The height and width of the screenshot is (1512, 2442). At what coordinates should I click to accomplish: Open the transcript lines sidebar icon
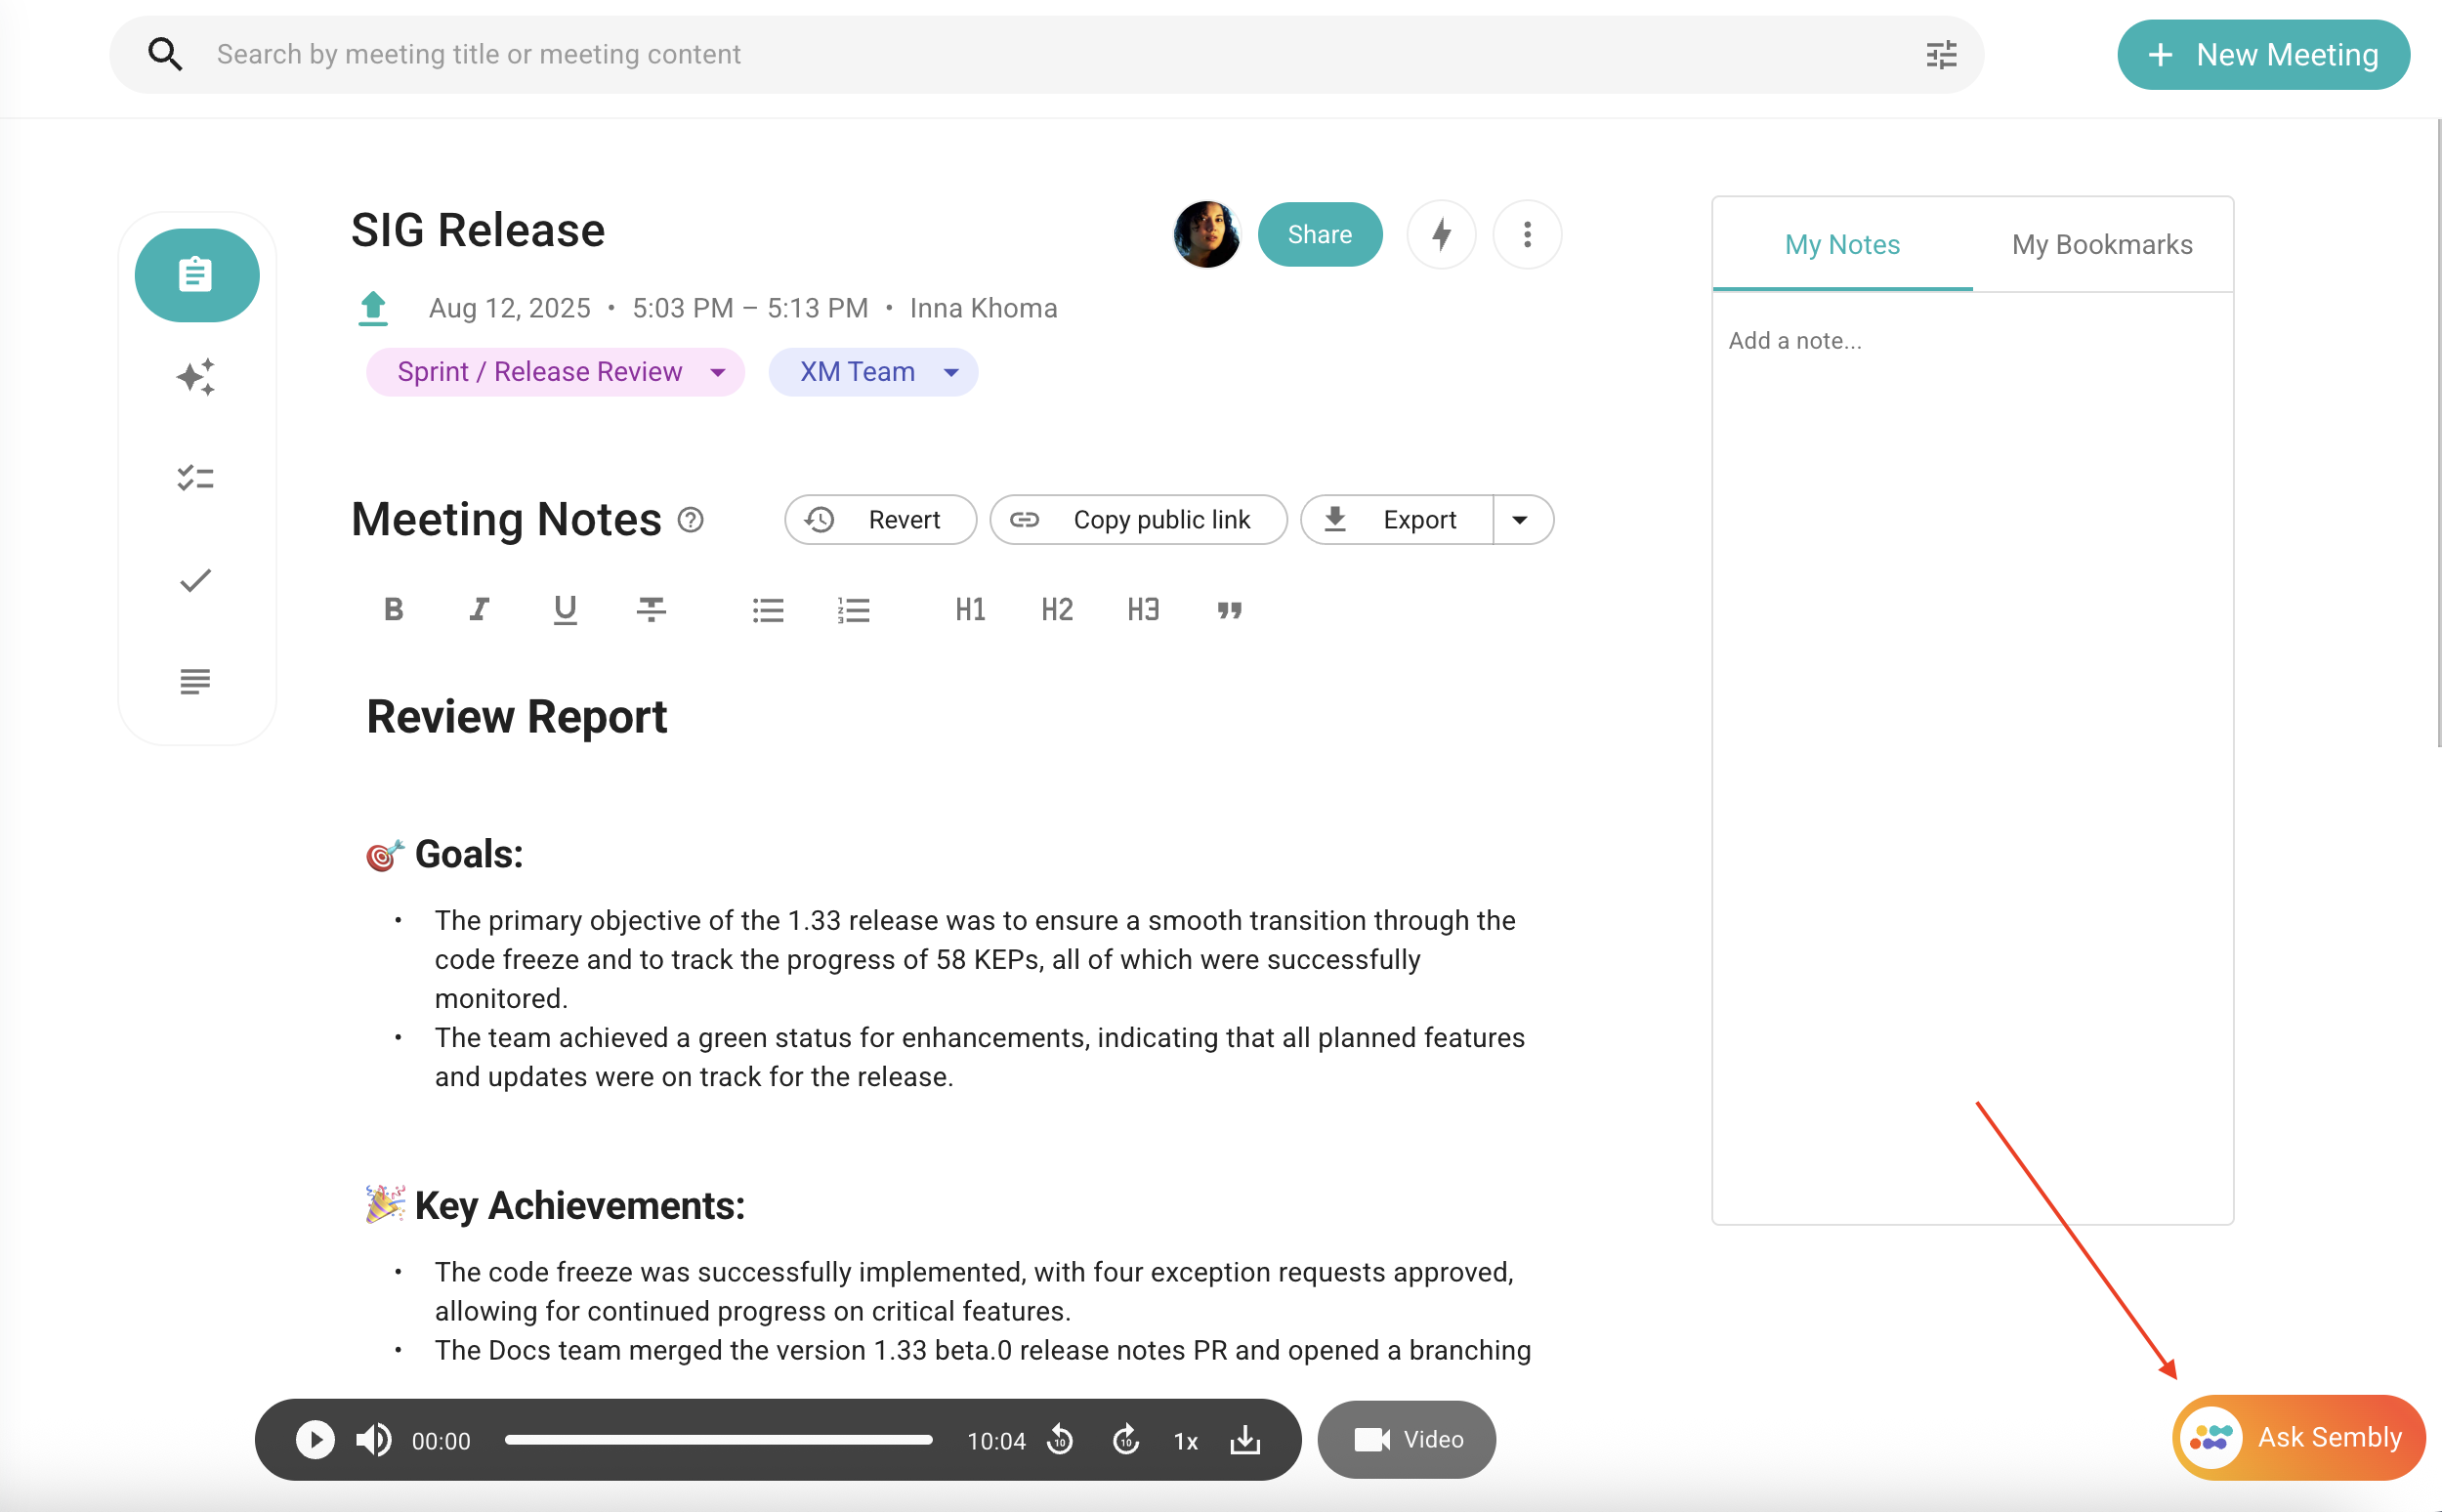[196, 682]
